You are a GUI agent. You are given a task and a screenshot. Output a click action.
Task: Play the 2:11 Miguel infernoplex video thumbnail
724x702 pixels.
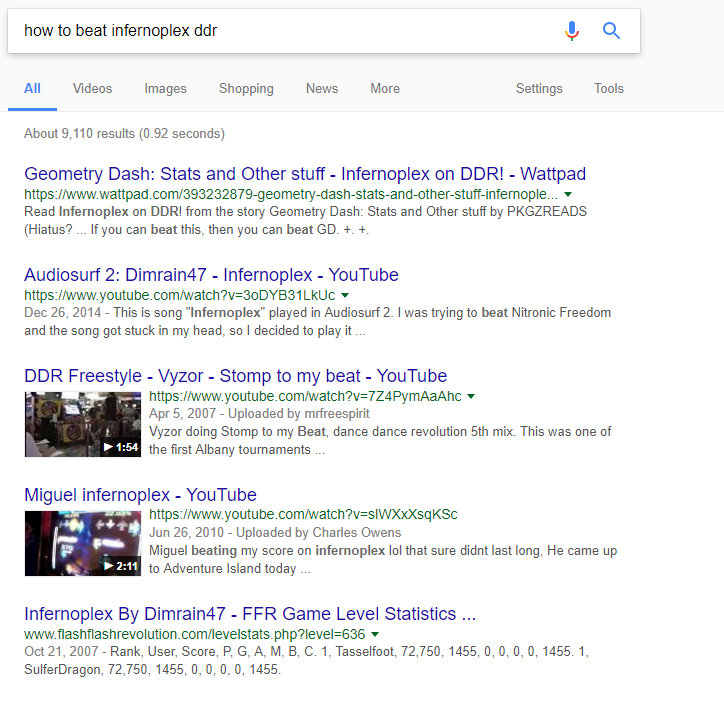pos(83,543)
